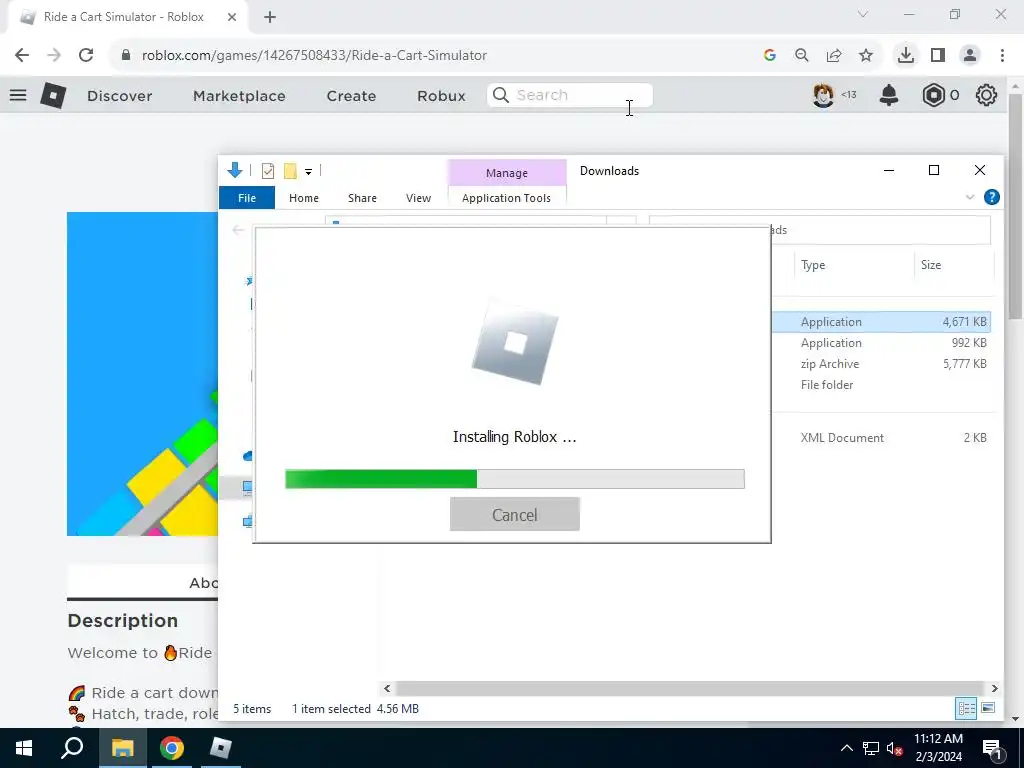The height and width of the screenshot is (768, 1024).
Task: Open the Marketplace link
Action: 239,96
